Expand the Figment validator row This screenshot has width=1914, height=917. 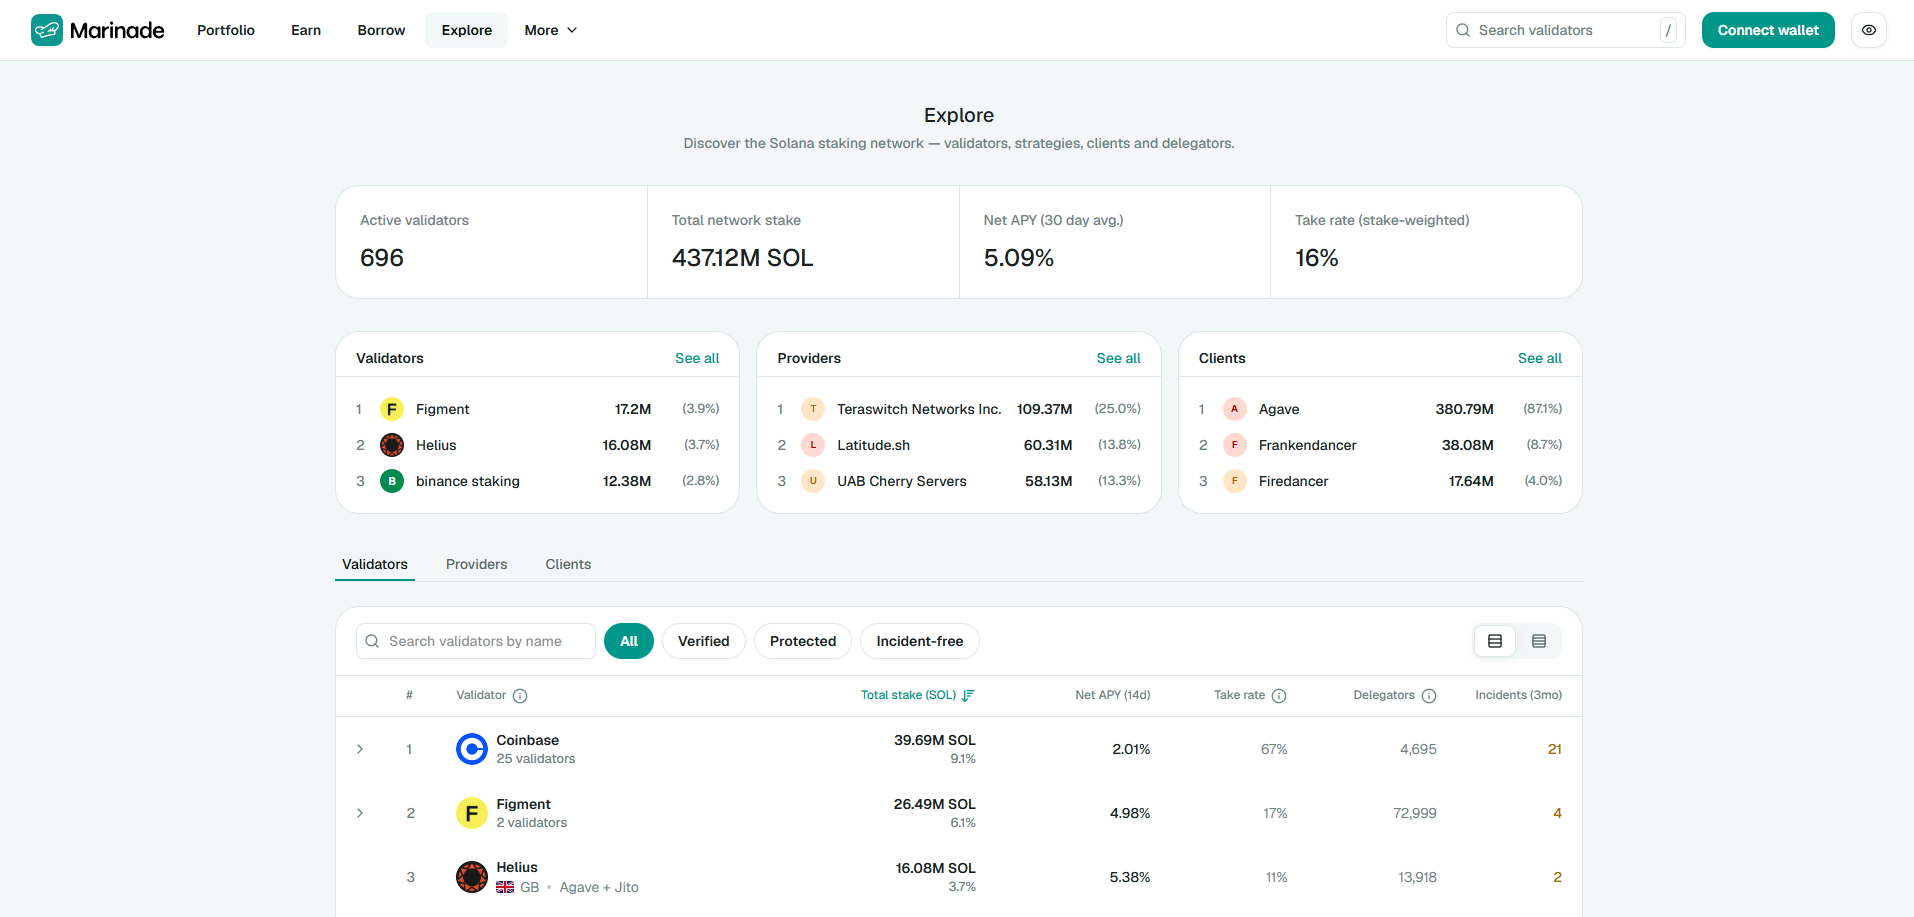[x=360, y=813]
